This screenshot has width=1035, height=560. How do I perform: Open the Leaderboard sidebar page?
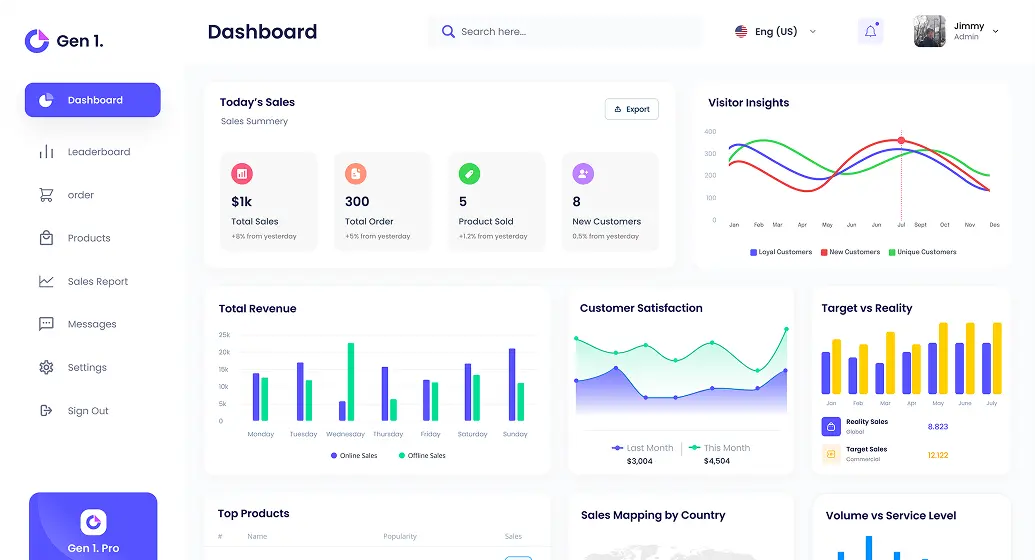click(x=98, y=152)
